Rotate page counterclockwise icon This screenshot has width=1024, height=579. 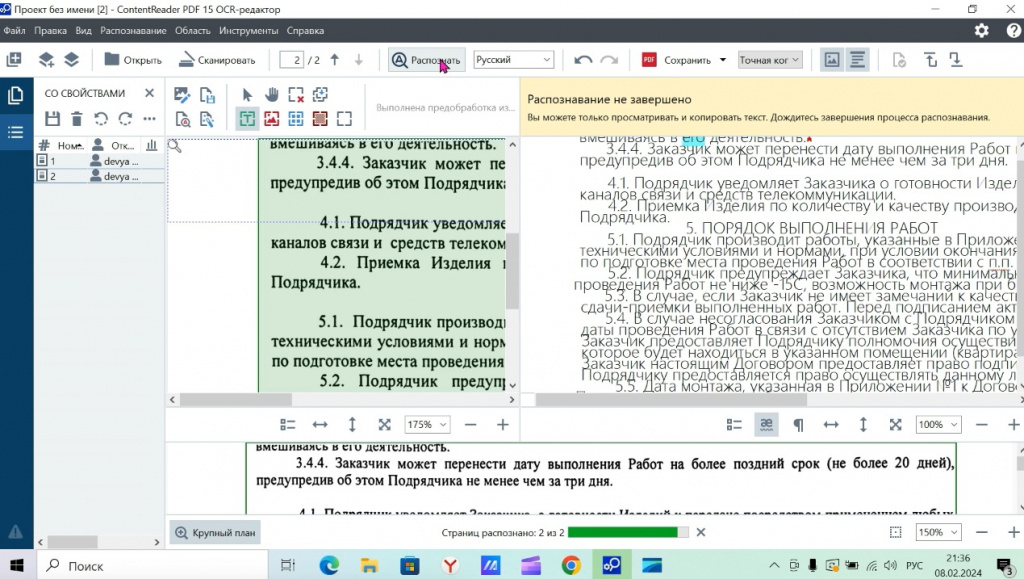coord(101,119)
